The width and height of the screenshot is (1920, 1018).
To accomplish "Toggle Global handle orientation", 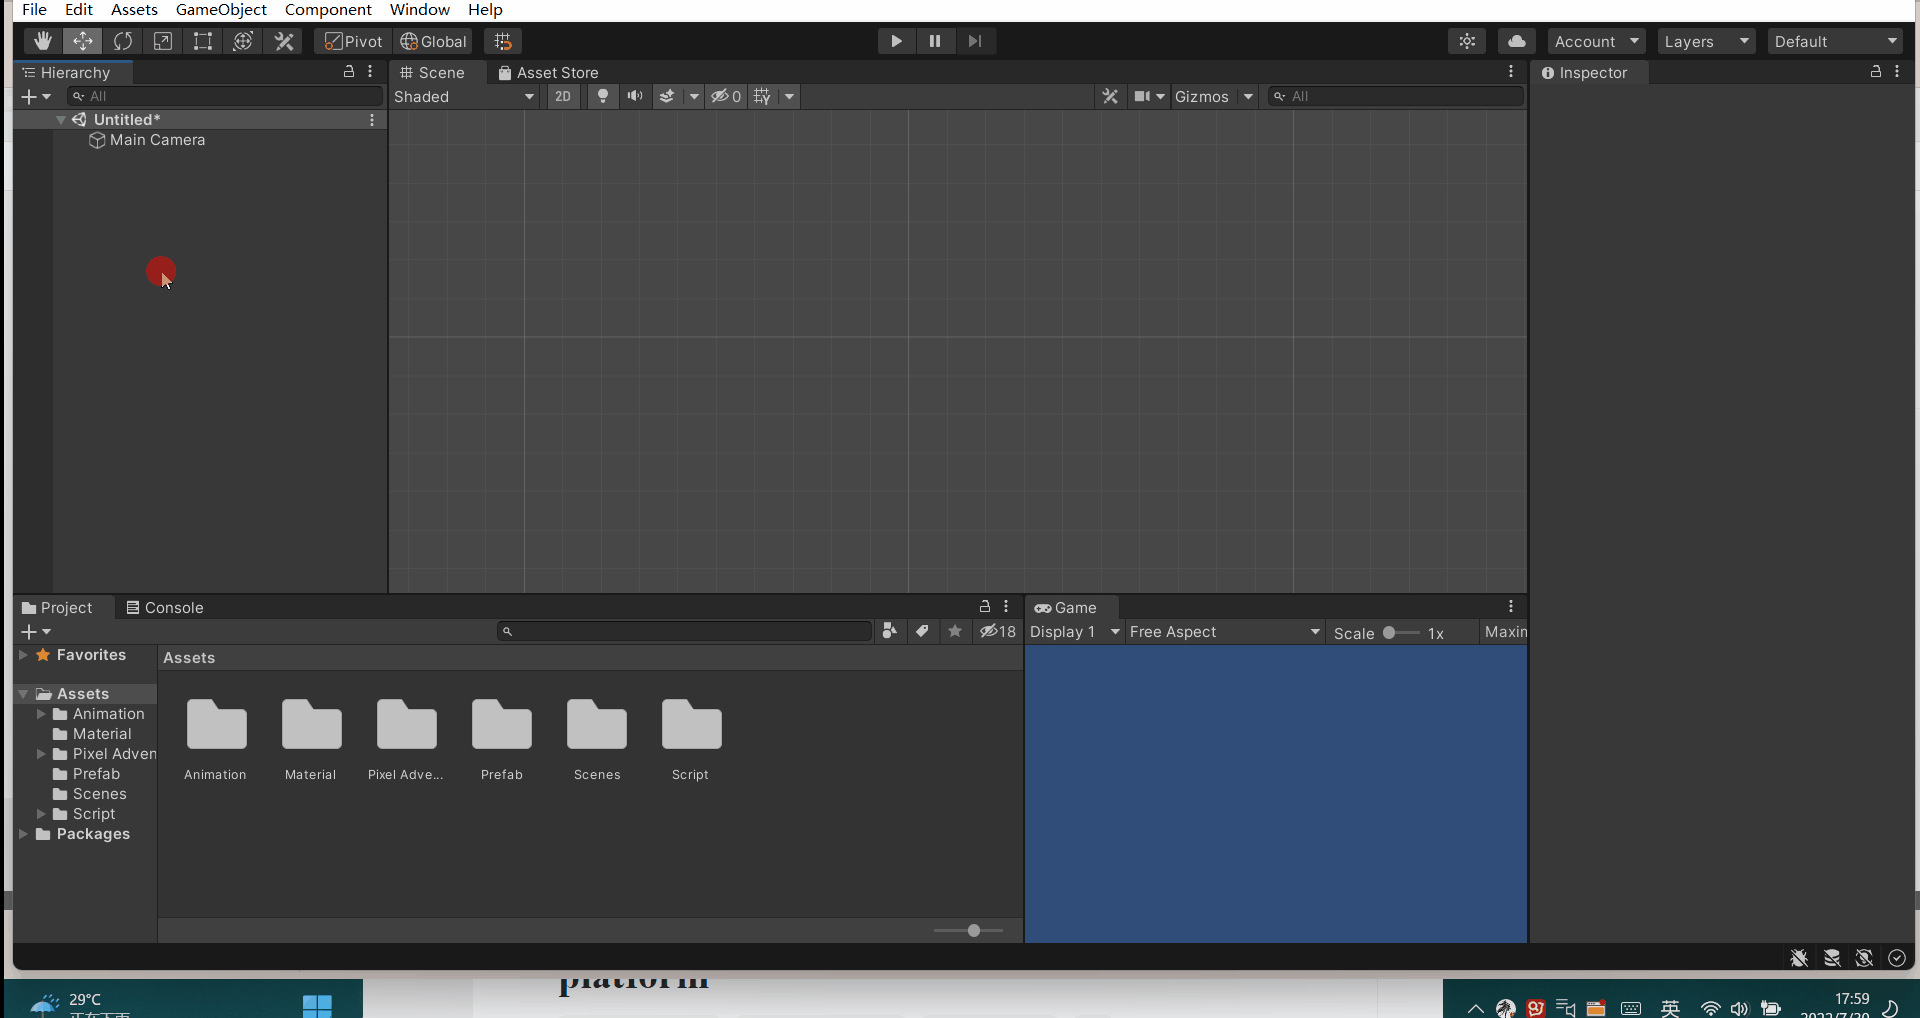I will pos(432,41).
